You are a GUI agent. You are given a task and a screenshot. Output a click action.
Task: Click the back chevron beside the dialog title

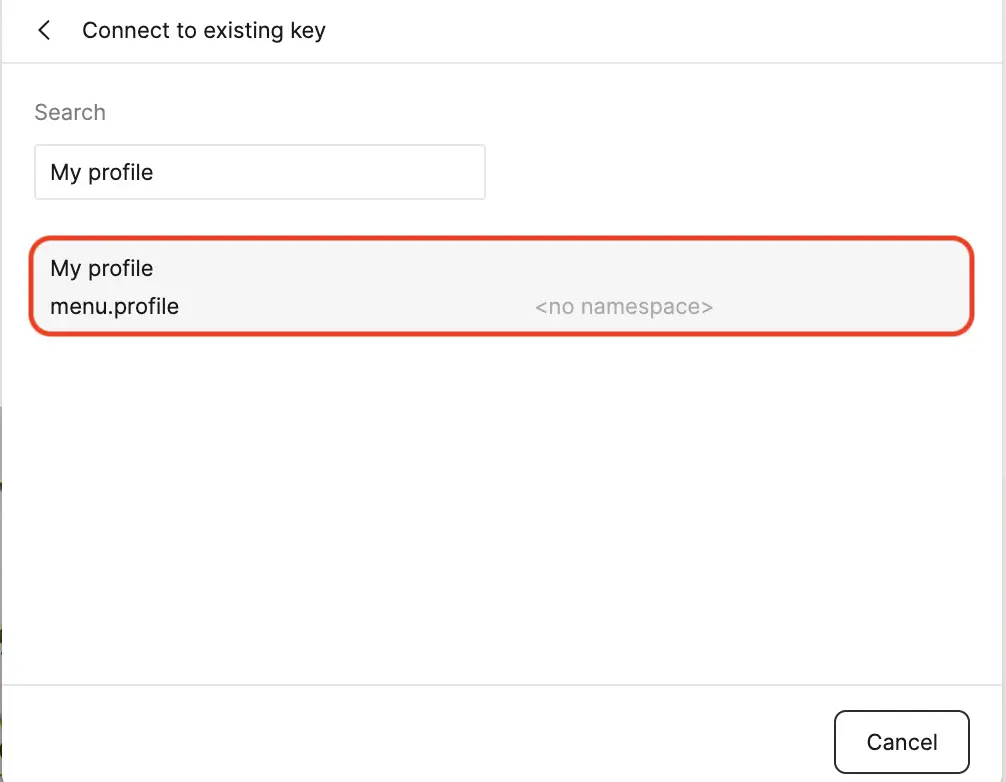click(x=44, y=31)
